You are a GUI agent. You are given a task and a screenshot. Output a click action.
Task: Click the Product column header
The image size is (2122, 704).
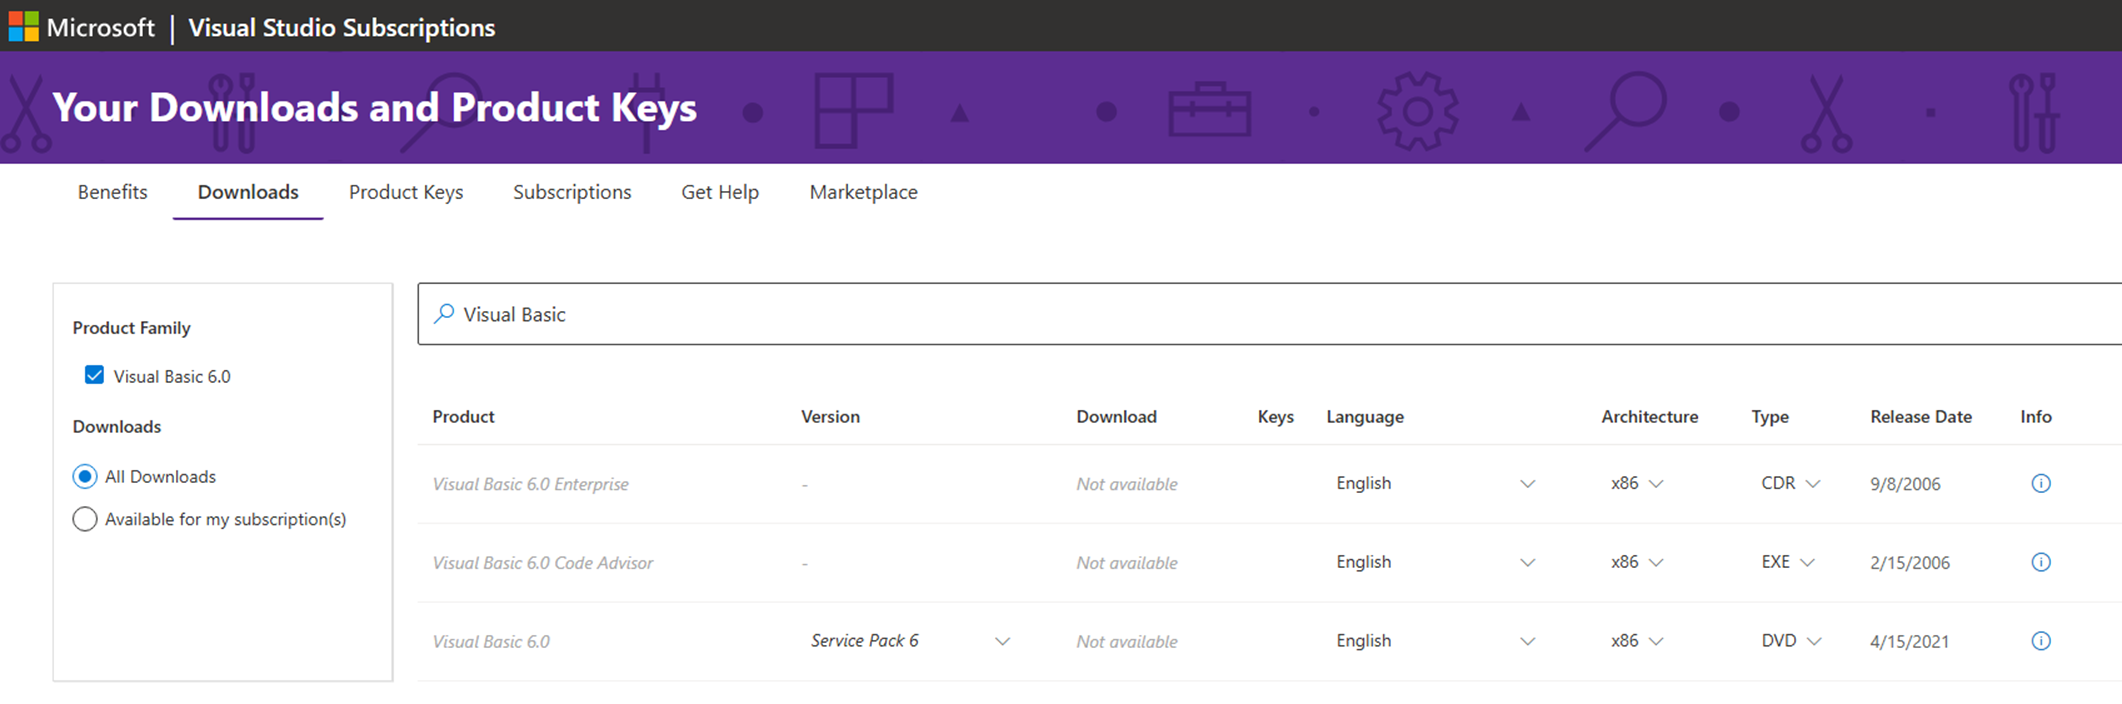coord(463,417)
